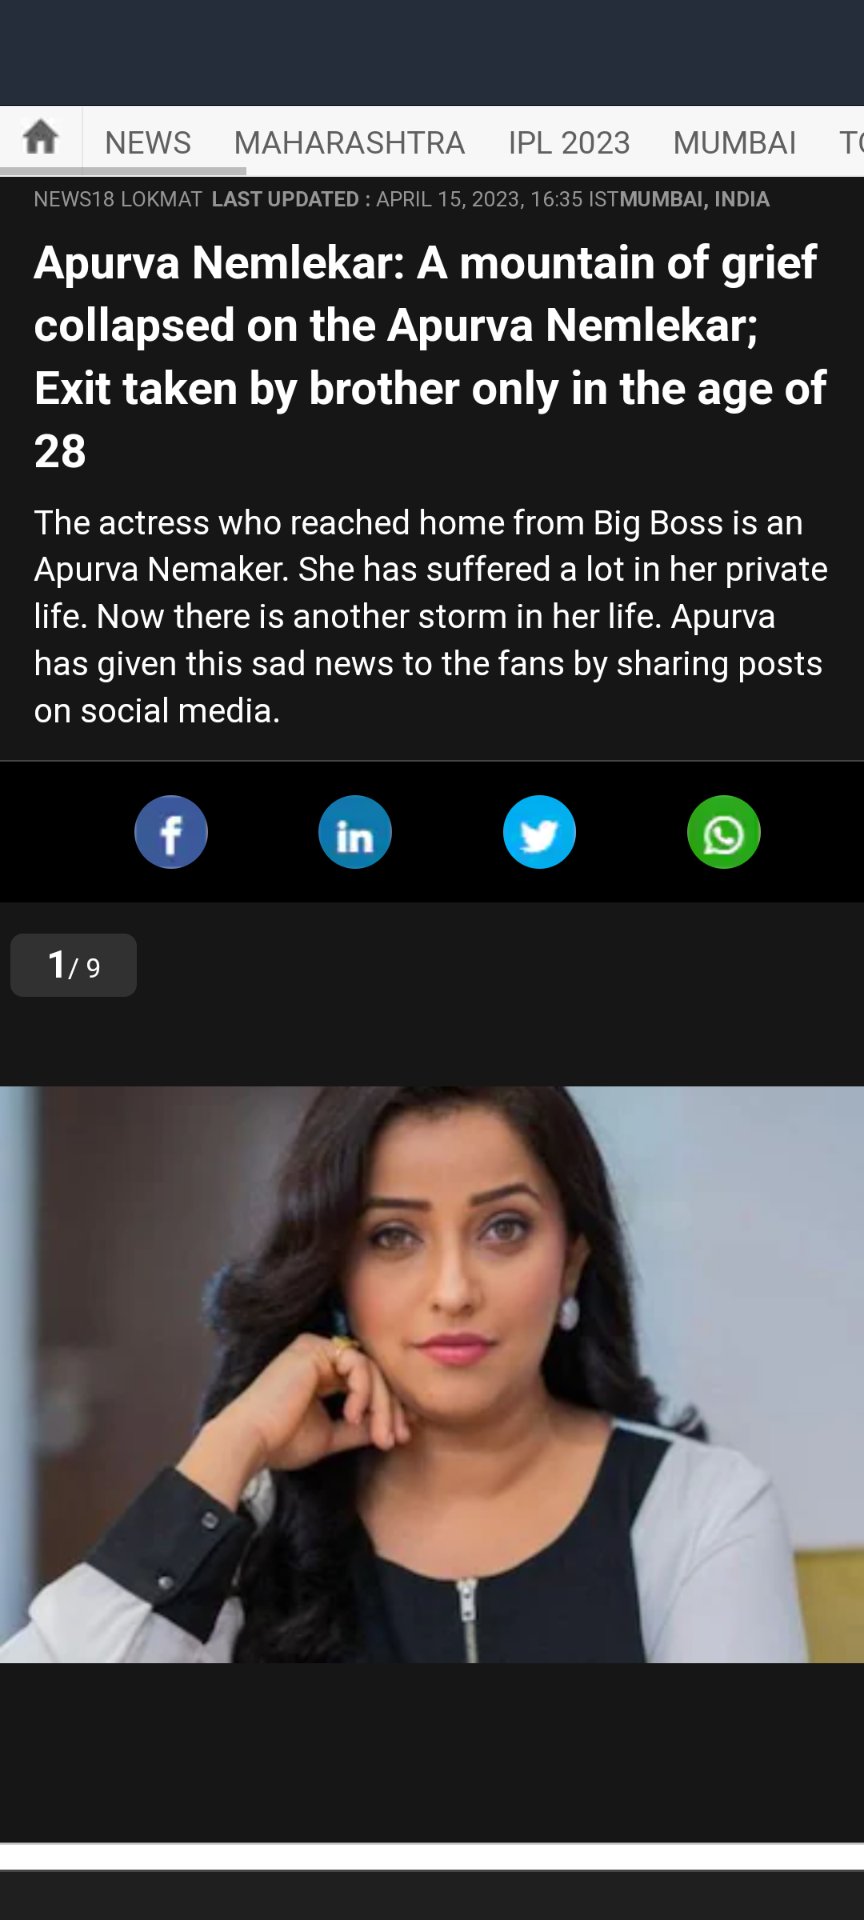Share article on Twitter

pyautogui.click(x=540, y=832)
